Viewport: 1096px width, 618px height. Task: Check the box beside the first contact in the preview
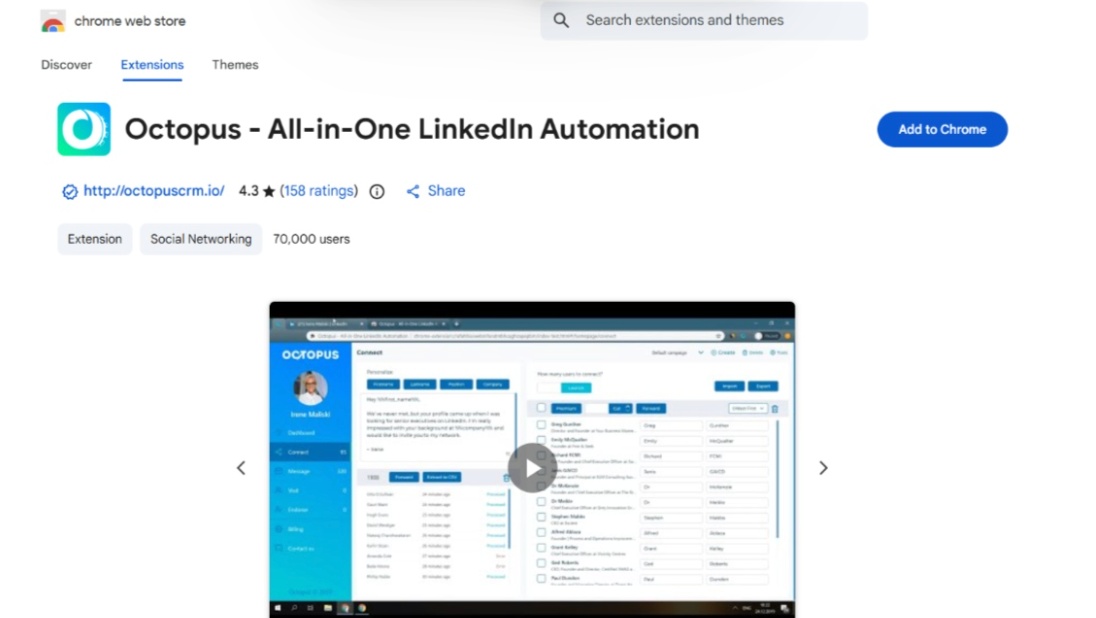[x=540, y=424]
